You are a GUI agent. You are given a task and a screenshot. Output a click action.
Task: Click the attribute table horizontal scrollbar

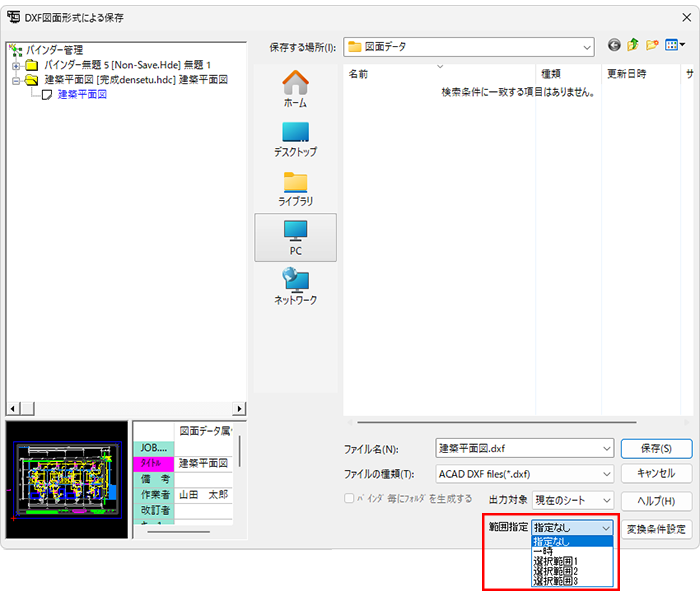click(x=179, y=532)
